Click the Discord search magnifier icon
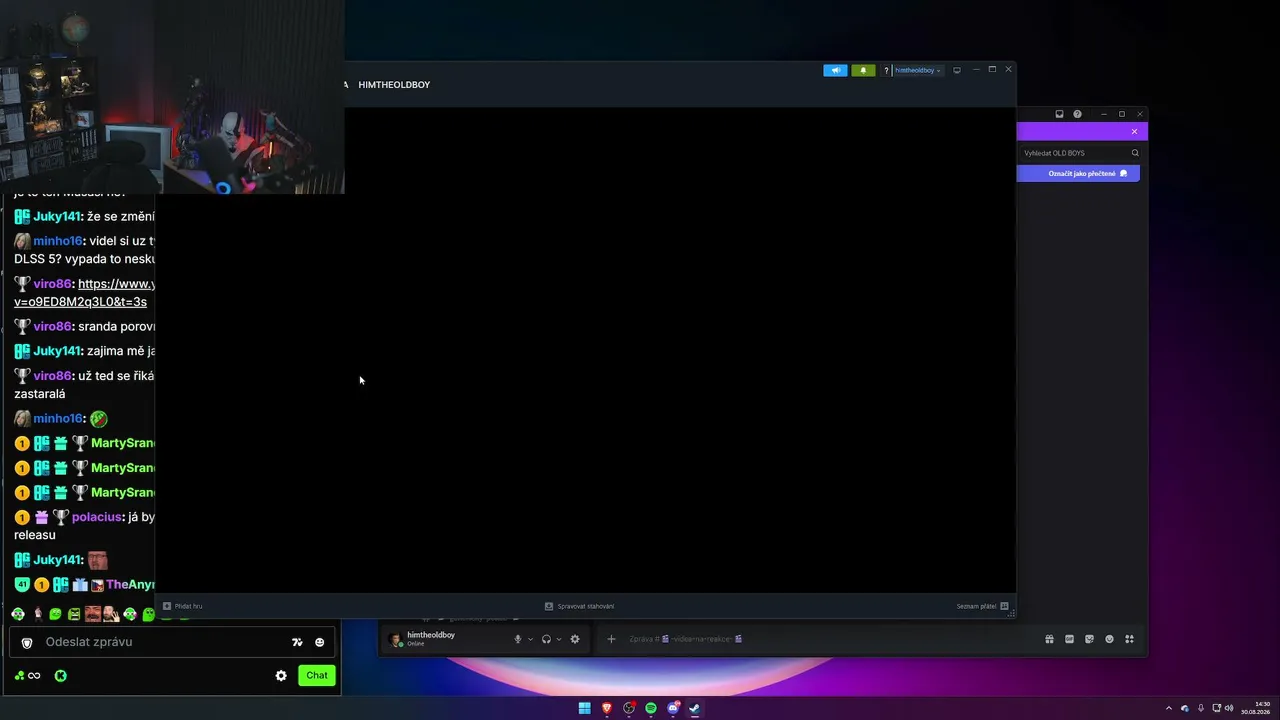Image resolution: width=1280 pixels, height=720 pixels. [1135, 153]
